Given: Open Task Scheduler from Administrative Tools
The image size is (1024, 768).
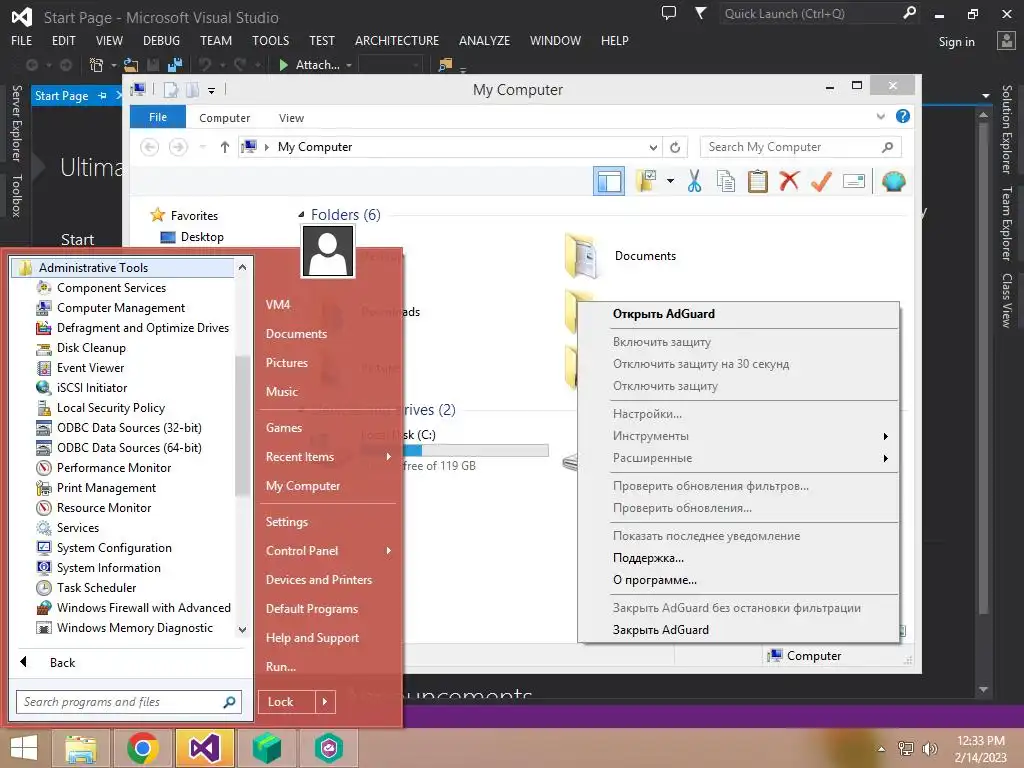Looking at the screenshot, I should click(96, 588).
